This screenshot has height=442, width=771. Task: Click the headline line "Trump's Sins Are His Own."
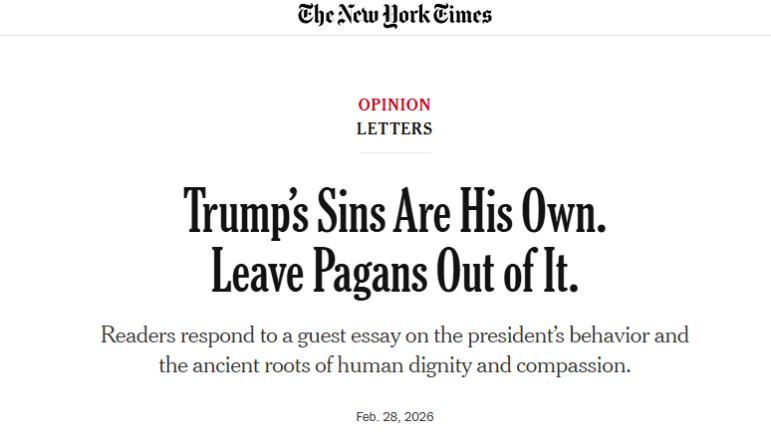tap(395, 210)
